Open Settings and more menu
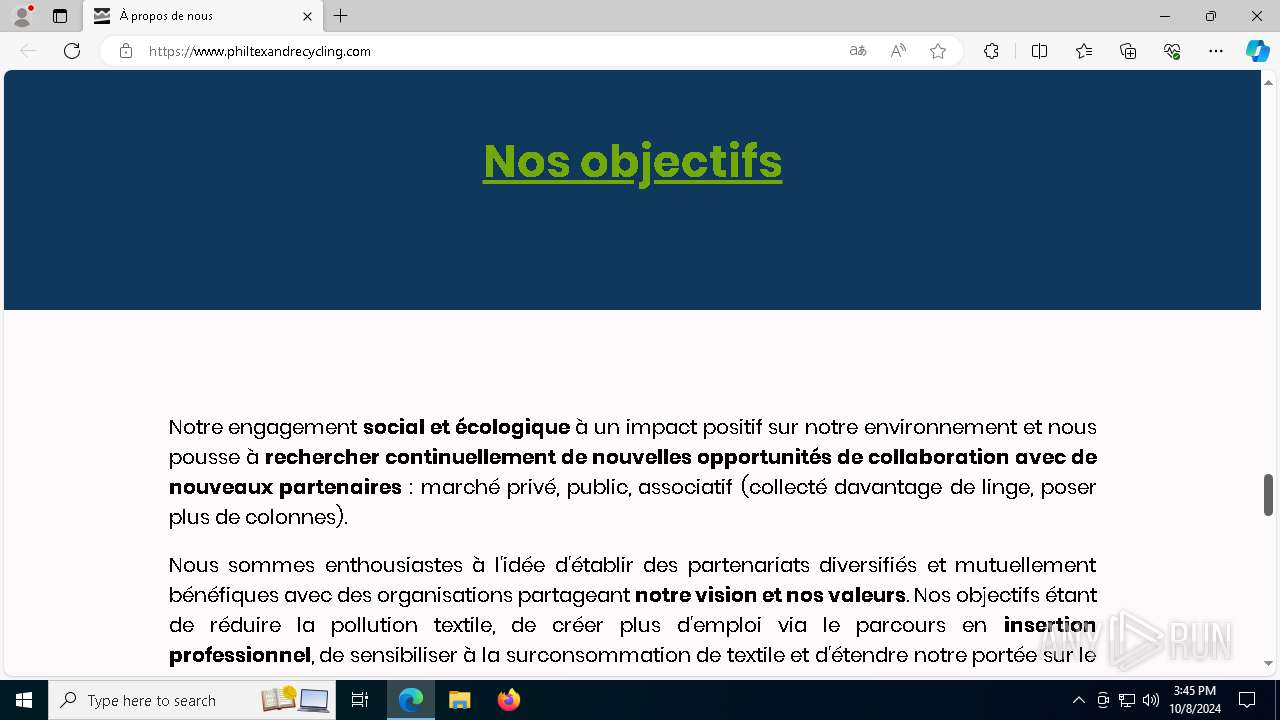This screenshot has width=1280, height=720. (1216, 51)
